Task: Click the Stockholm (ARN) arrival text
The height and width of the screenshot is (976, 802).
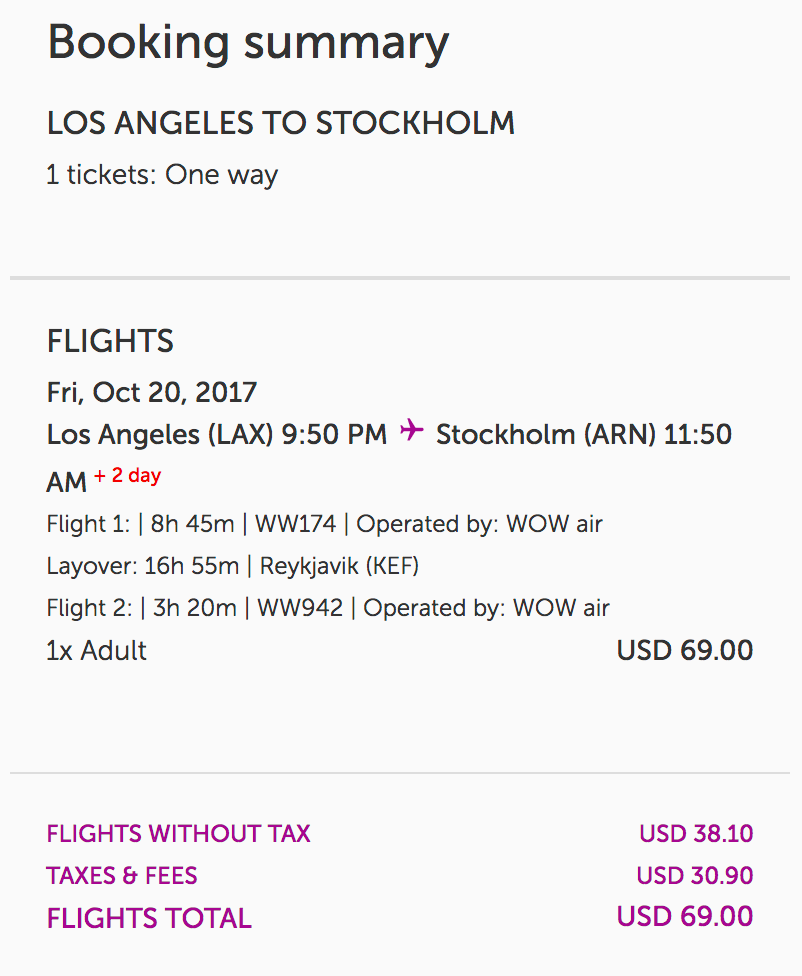Action: click(x=545, y=435)
